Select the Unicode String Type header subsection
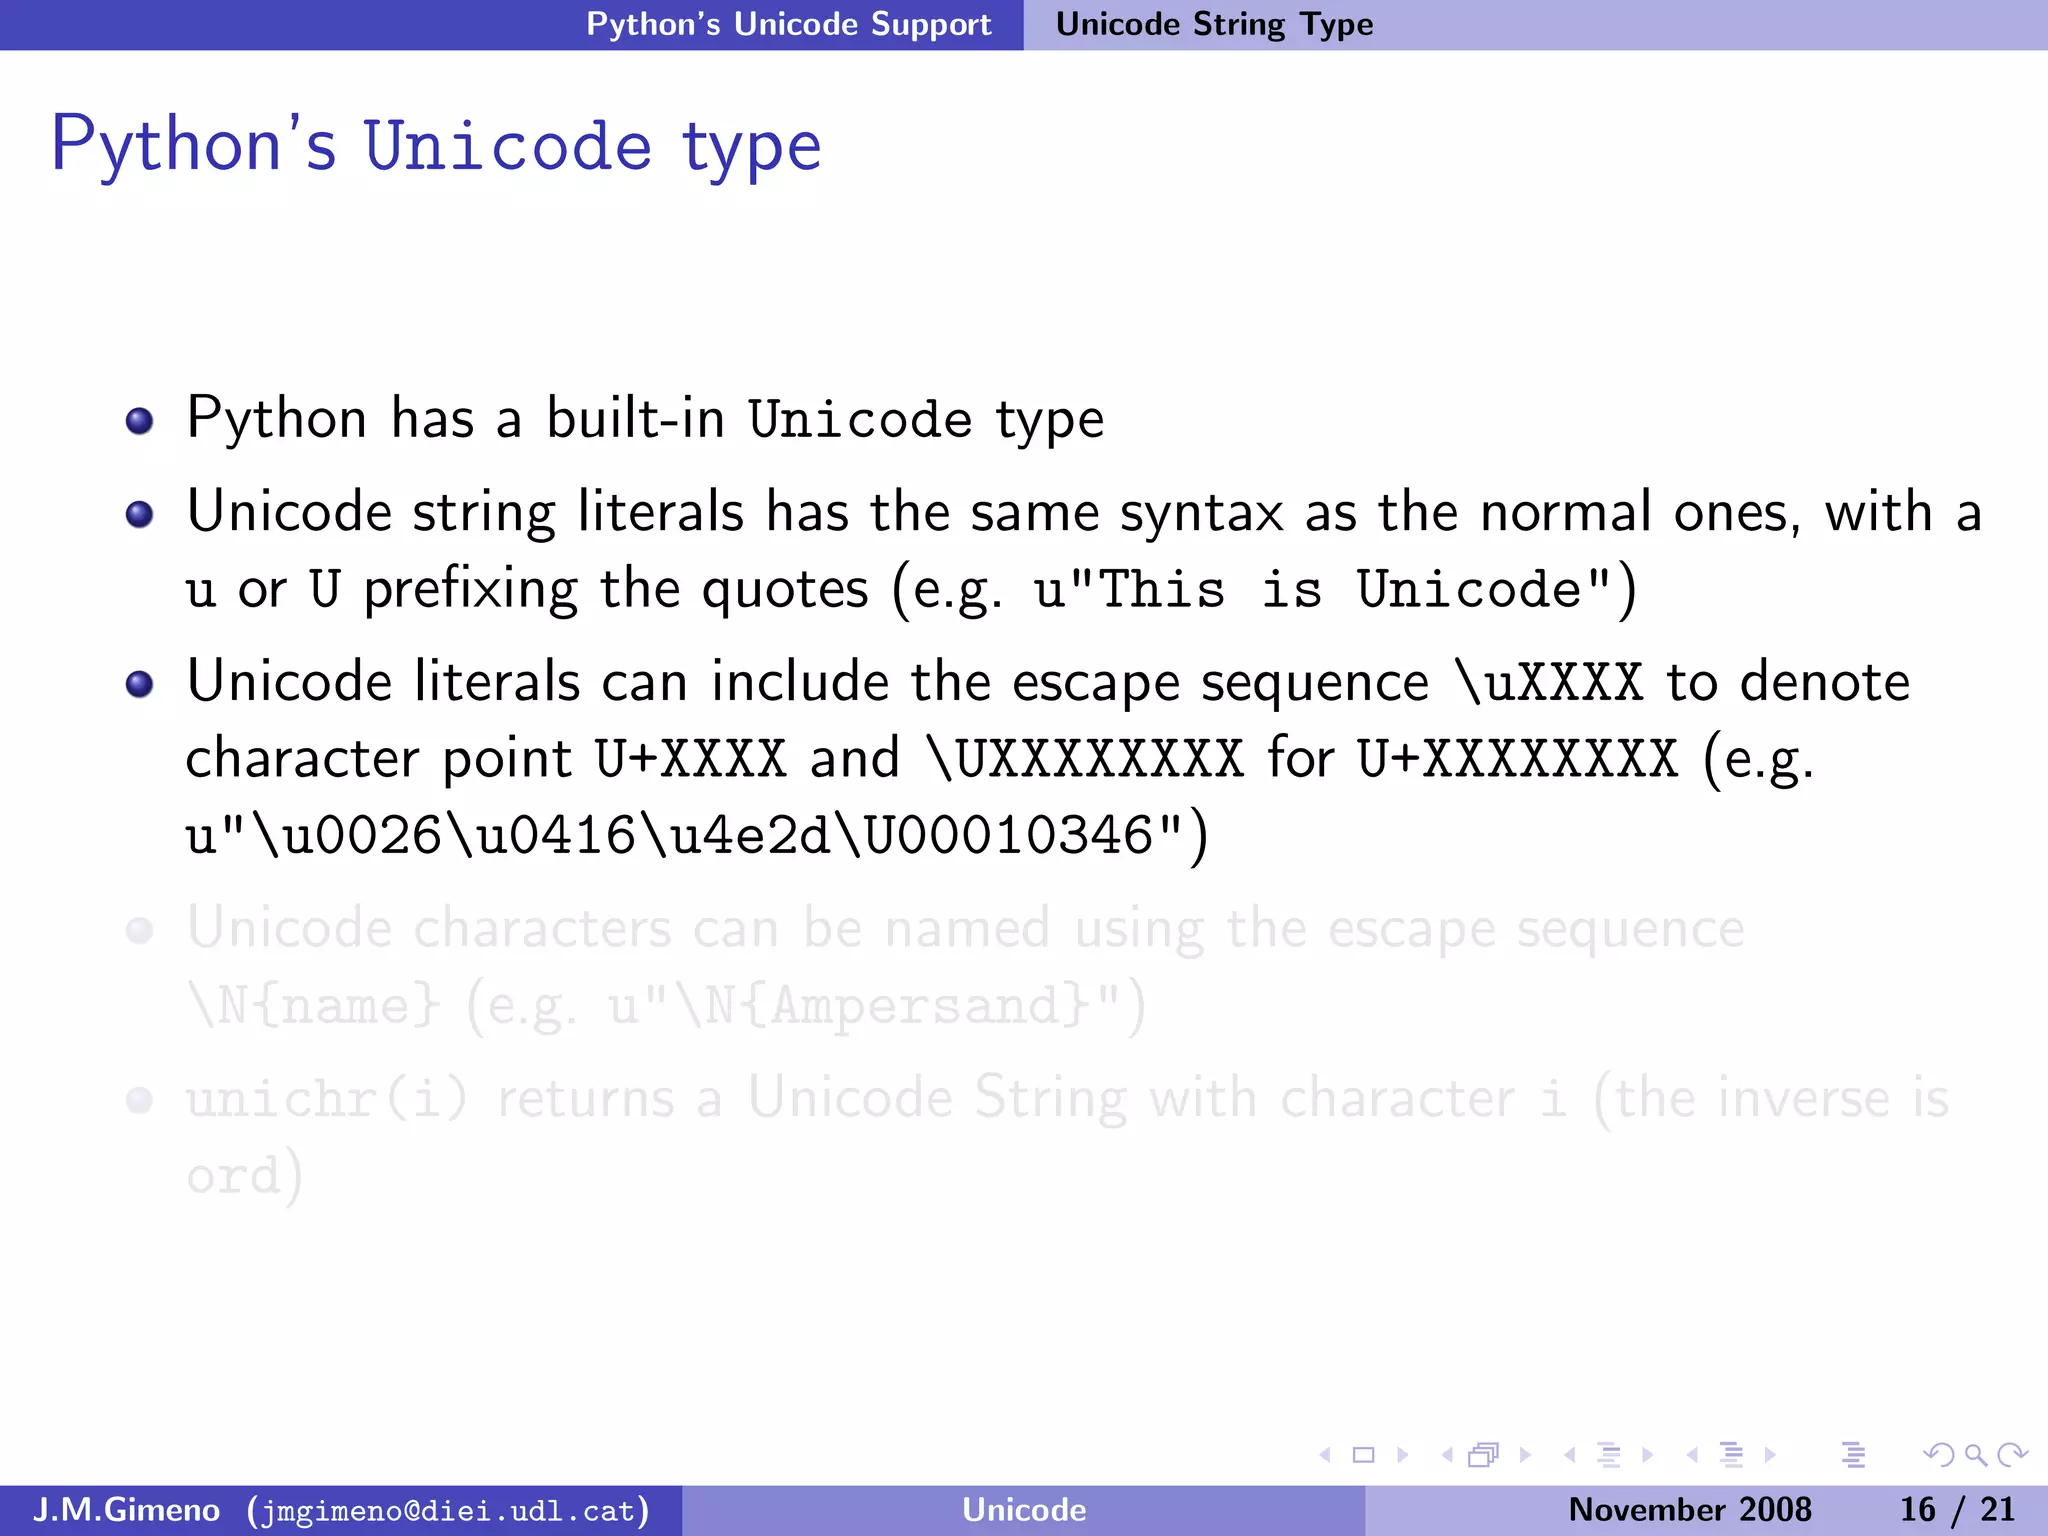The image size is (2048, 1536). [1214, 24]
